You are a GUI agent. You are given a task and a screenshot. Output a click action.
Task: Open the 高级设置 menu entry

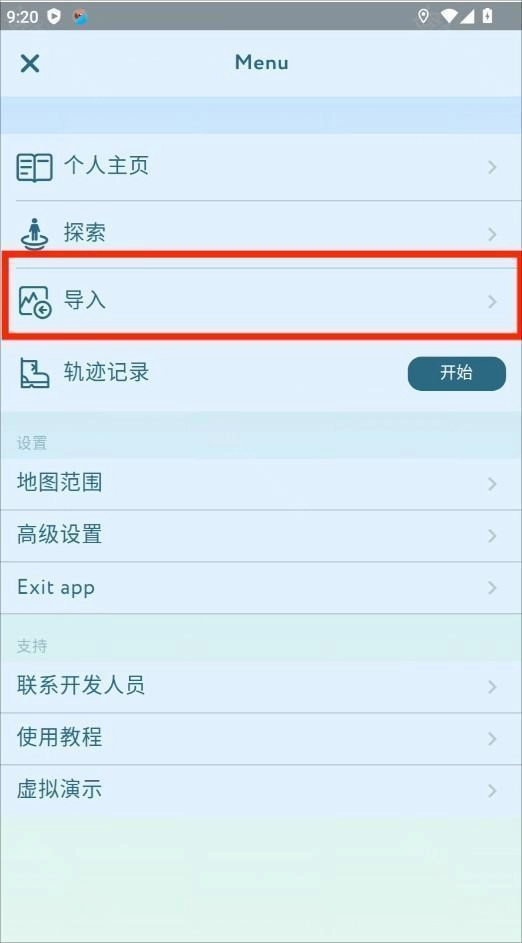click(261, 535)
